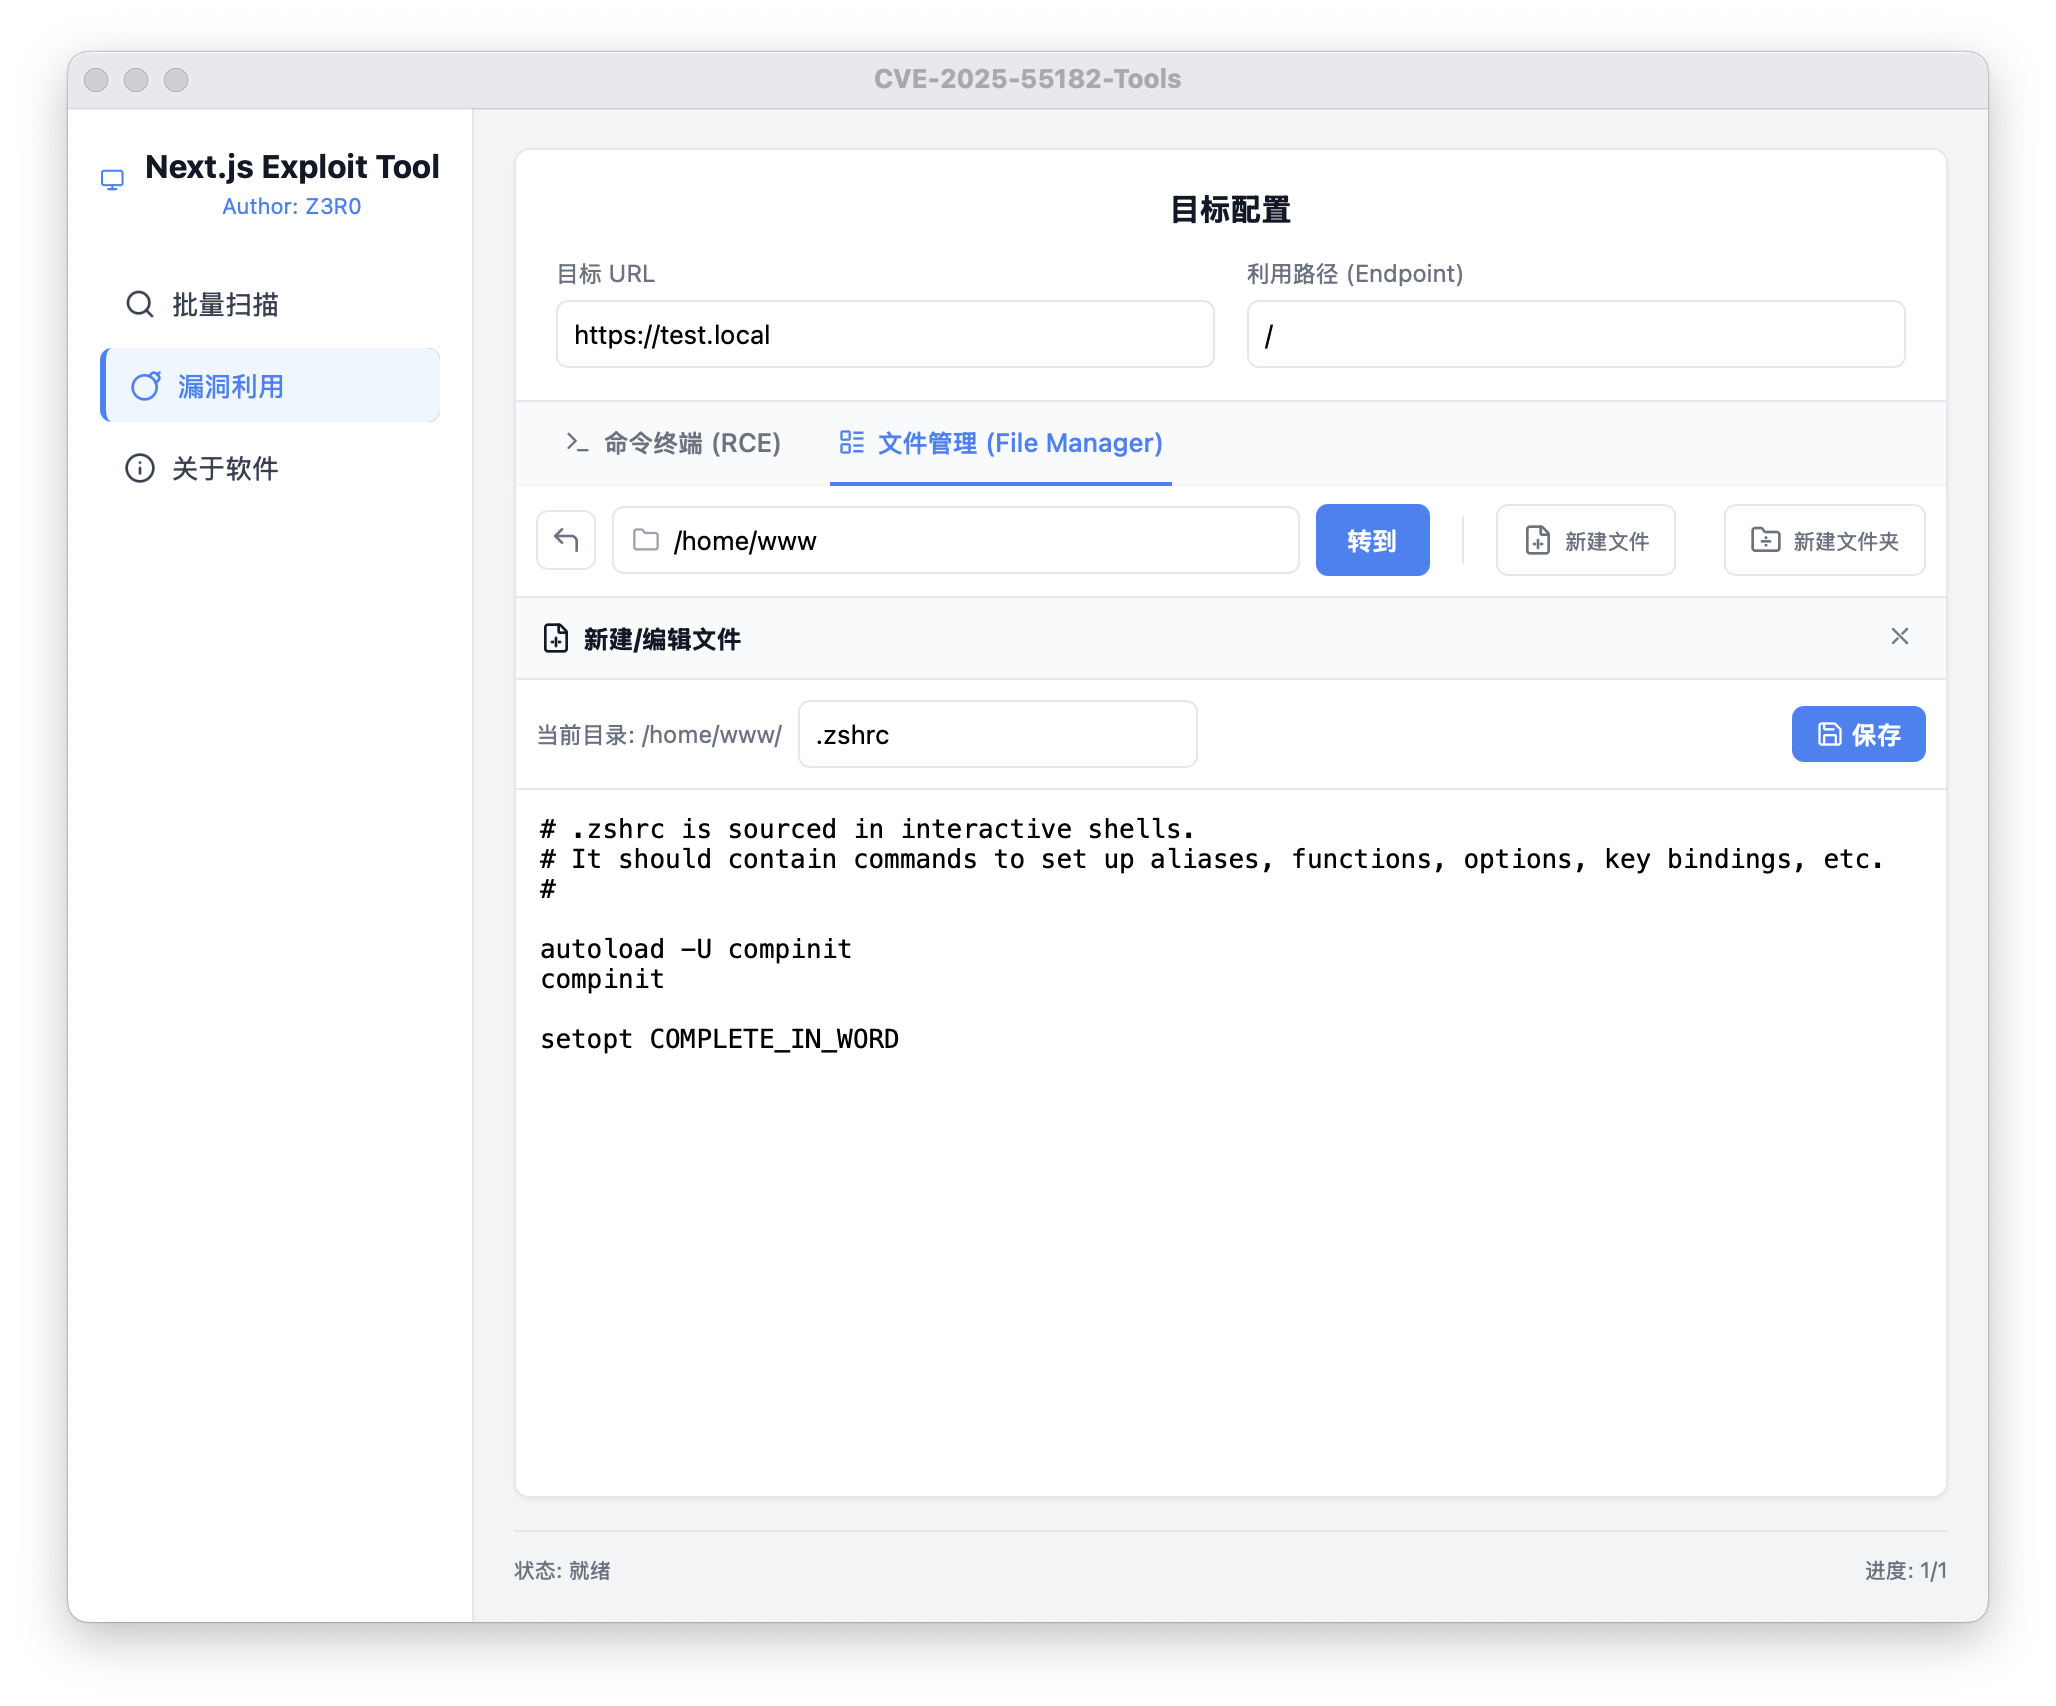
Task: Click the terminal prompt icon on RCE tab
Action: pyautogui.click(x=577, y=442)
